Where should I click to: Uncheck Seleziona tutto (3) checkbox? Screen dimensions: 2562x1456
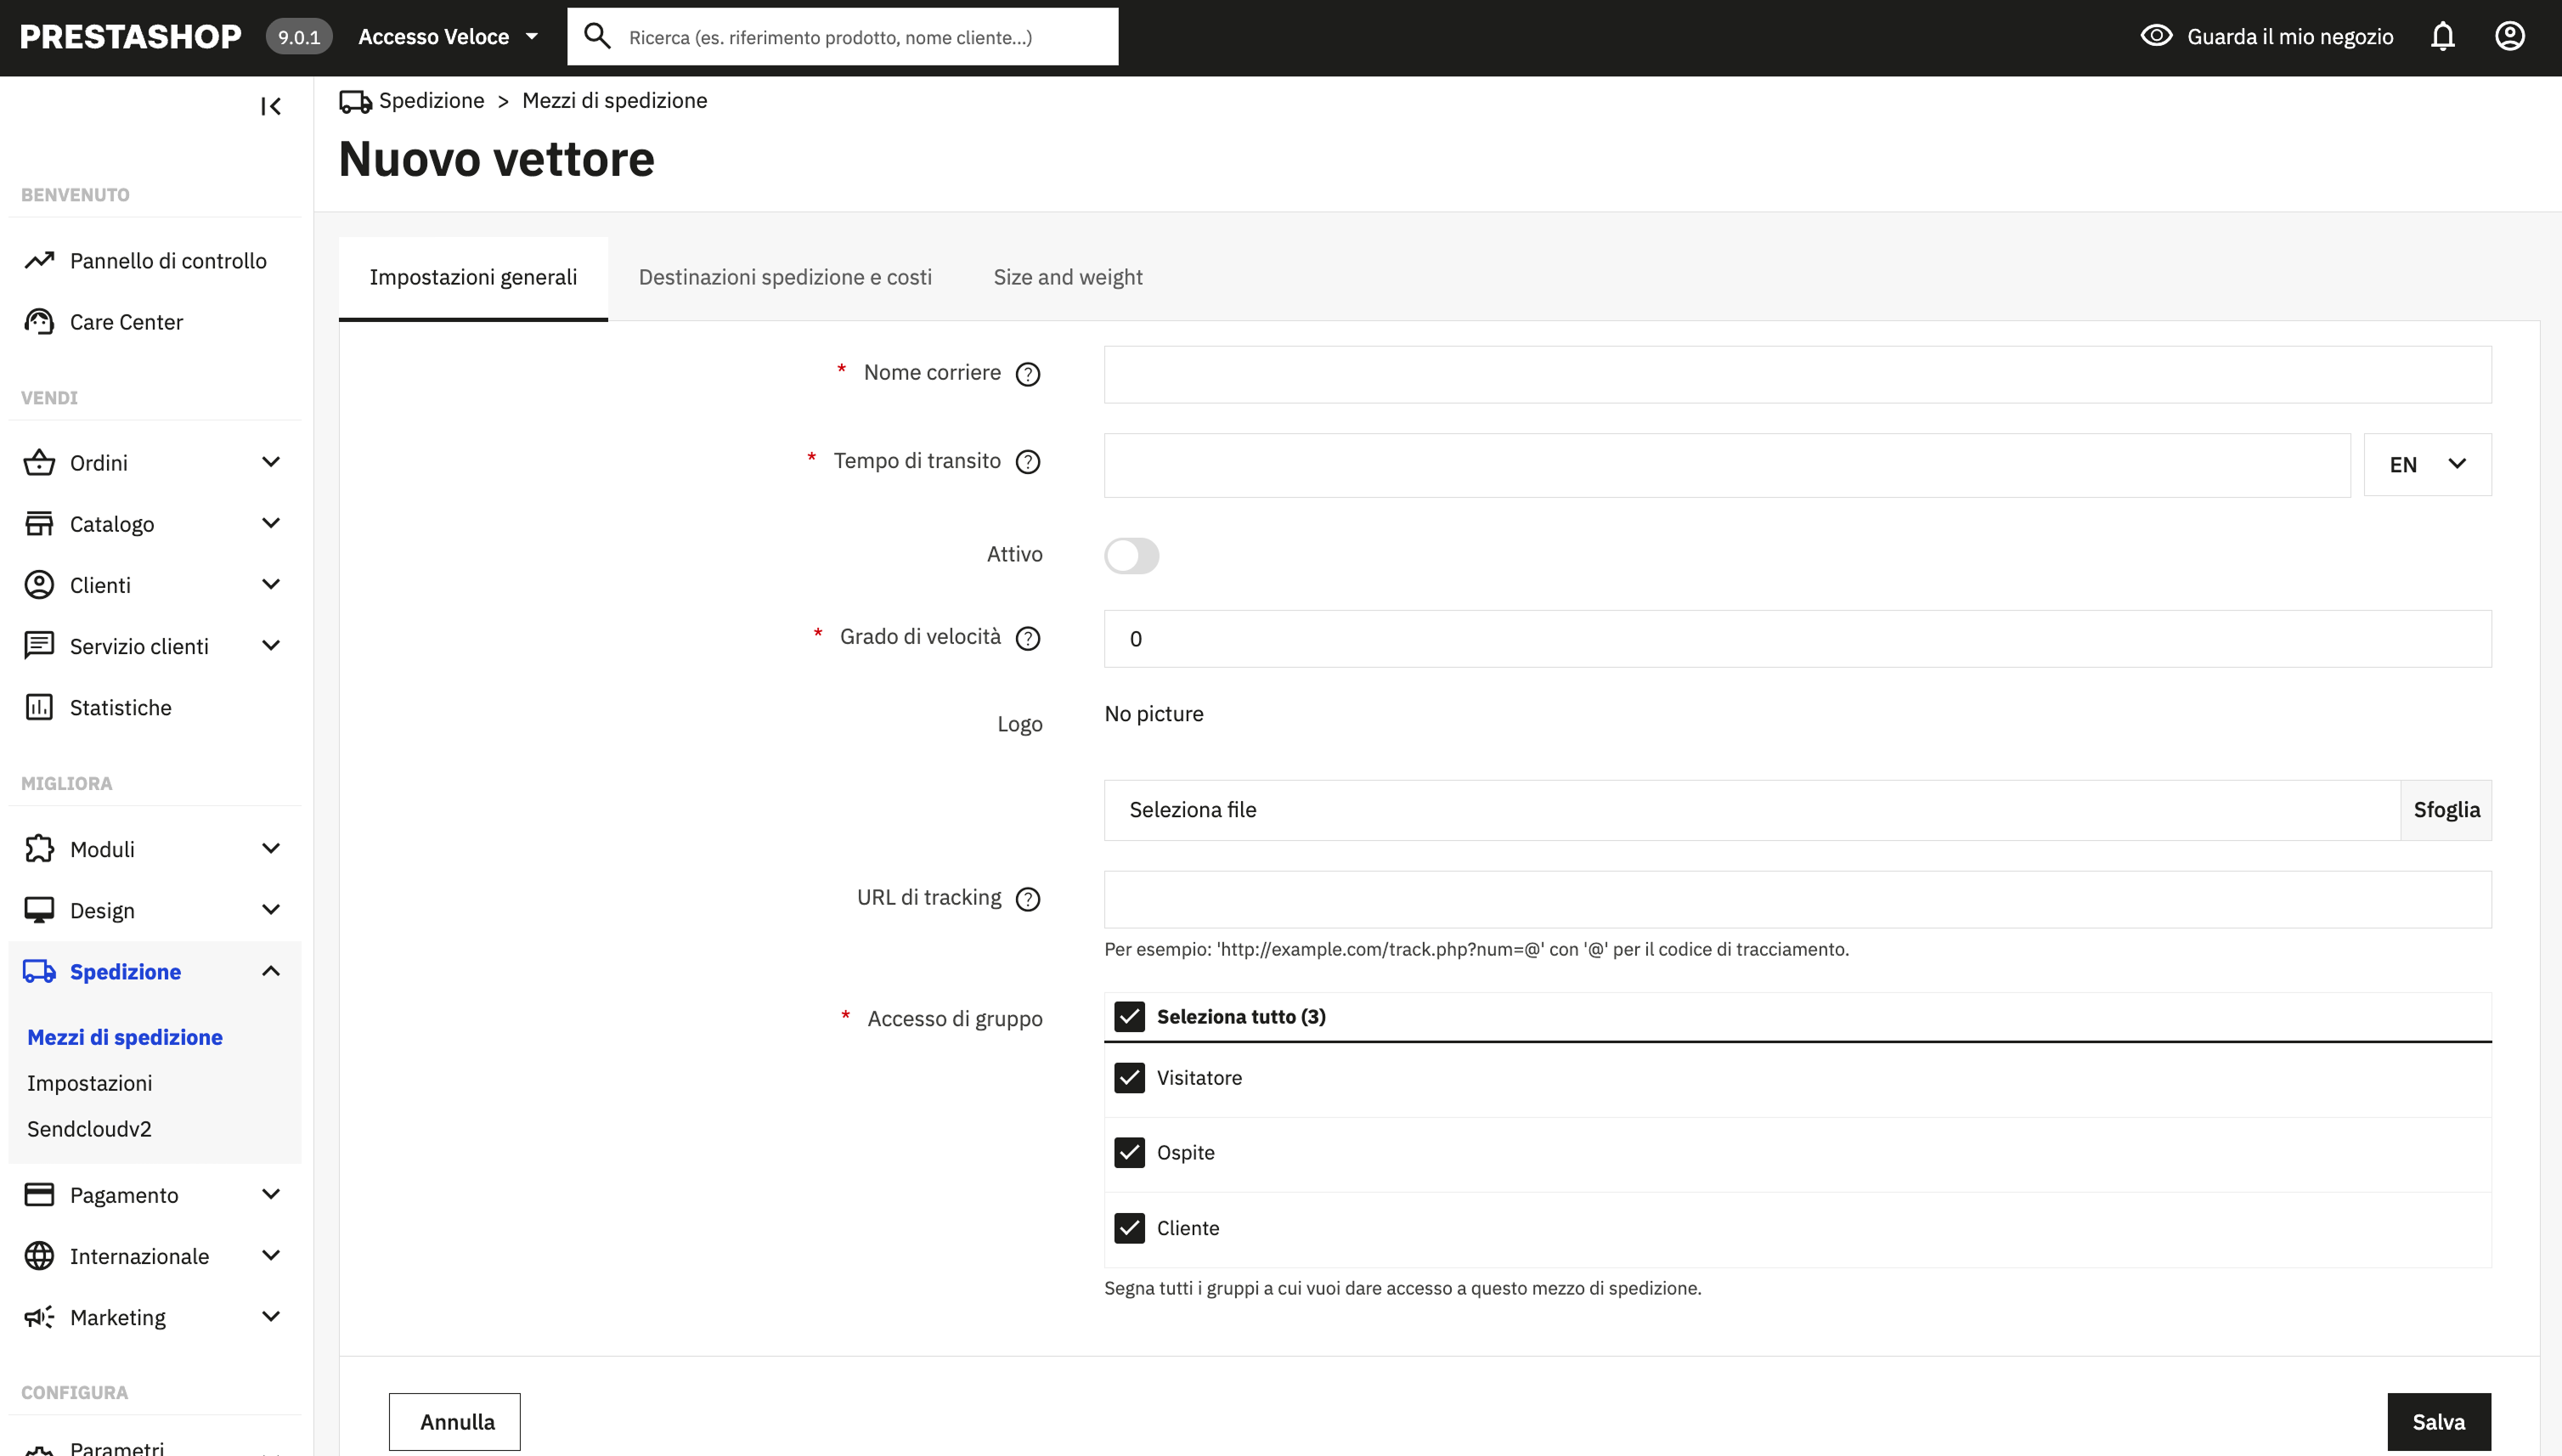1129,1017
